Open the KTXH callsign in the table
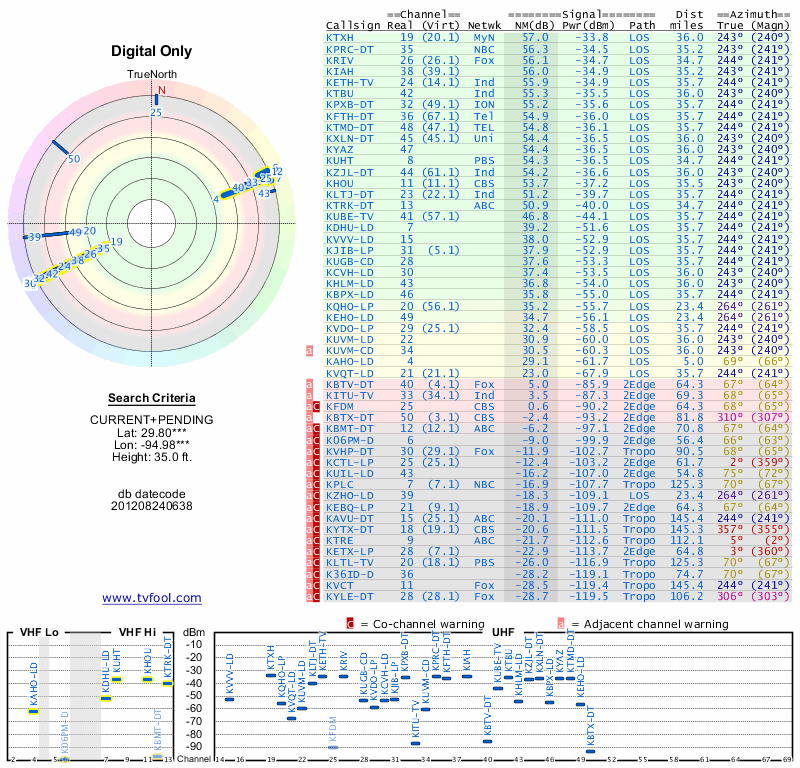This screenshot has width=800, height=768. tap(340, 37)
